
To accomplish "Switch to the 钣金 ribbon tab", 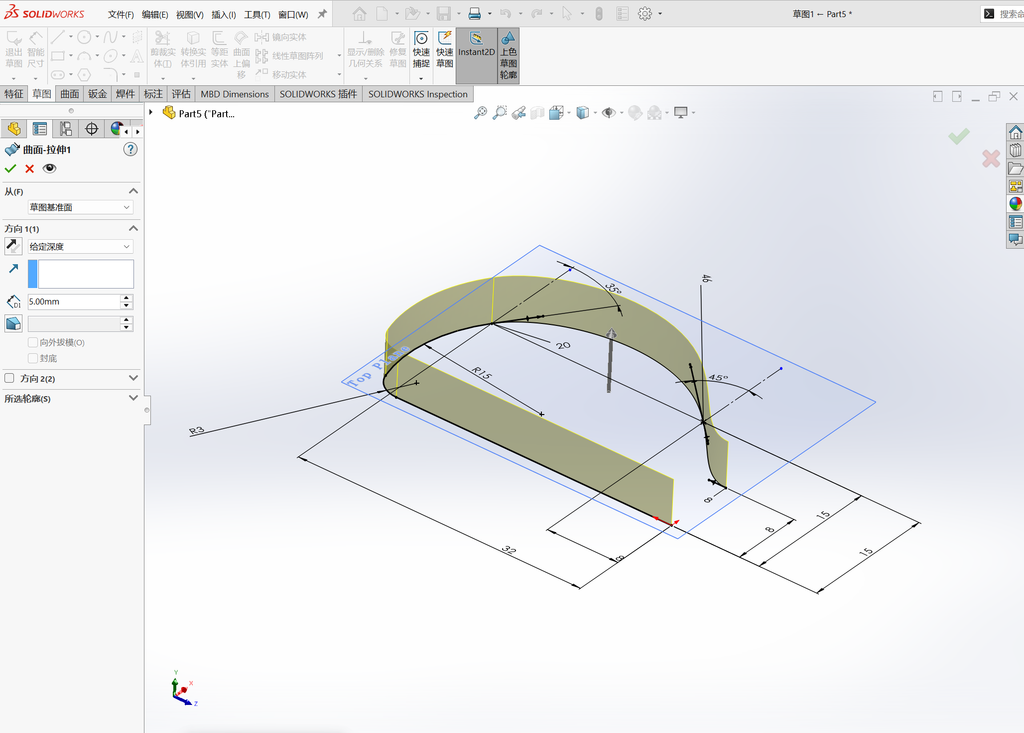I will 97,93.
